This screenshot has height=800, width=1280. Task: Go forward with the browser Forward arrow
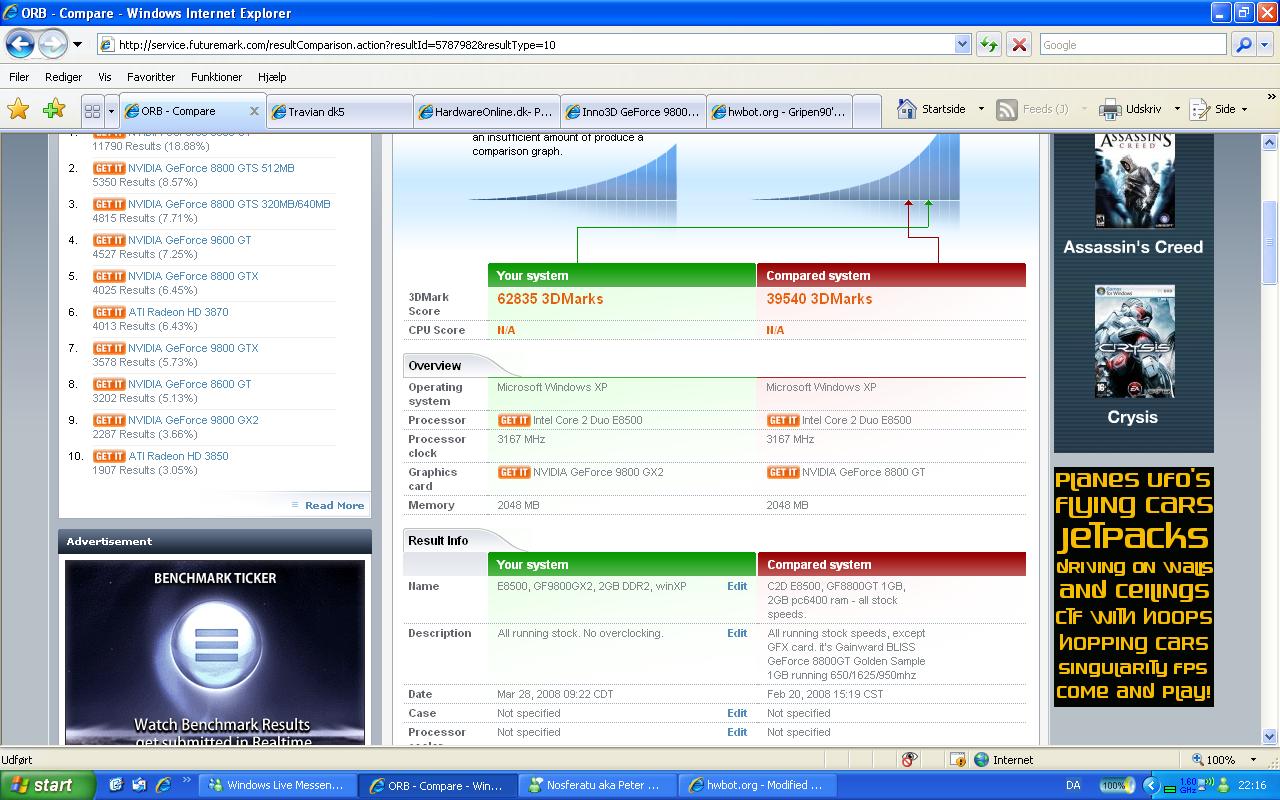53,44
